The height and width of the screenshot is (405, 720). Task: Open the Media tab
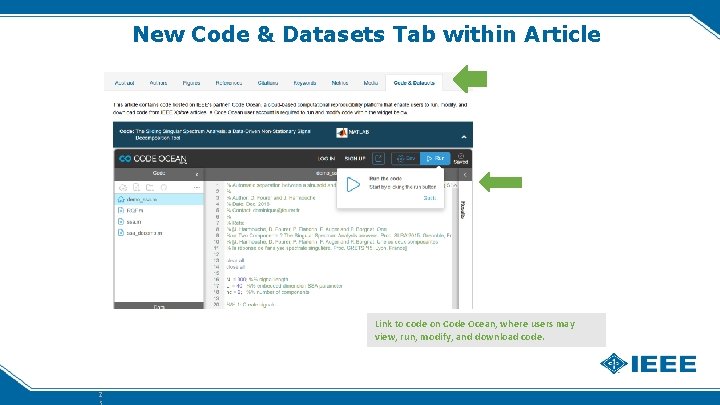(x=371, y=83)
